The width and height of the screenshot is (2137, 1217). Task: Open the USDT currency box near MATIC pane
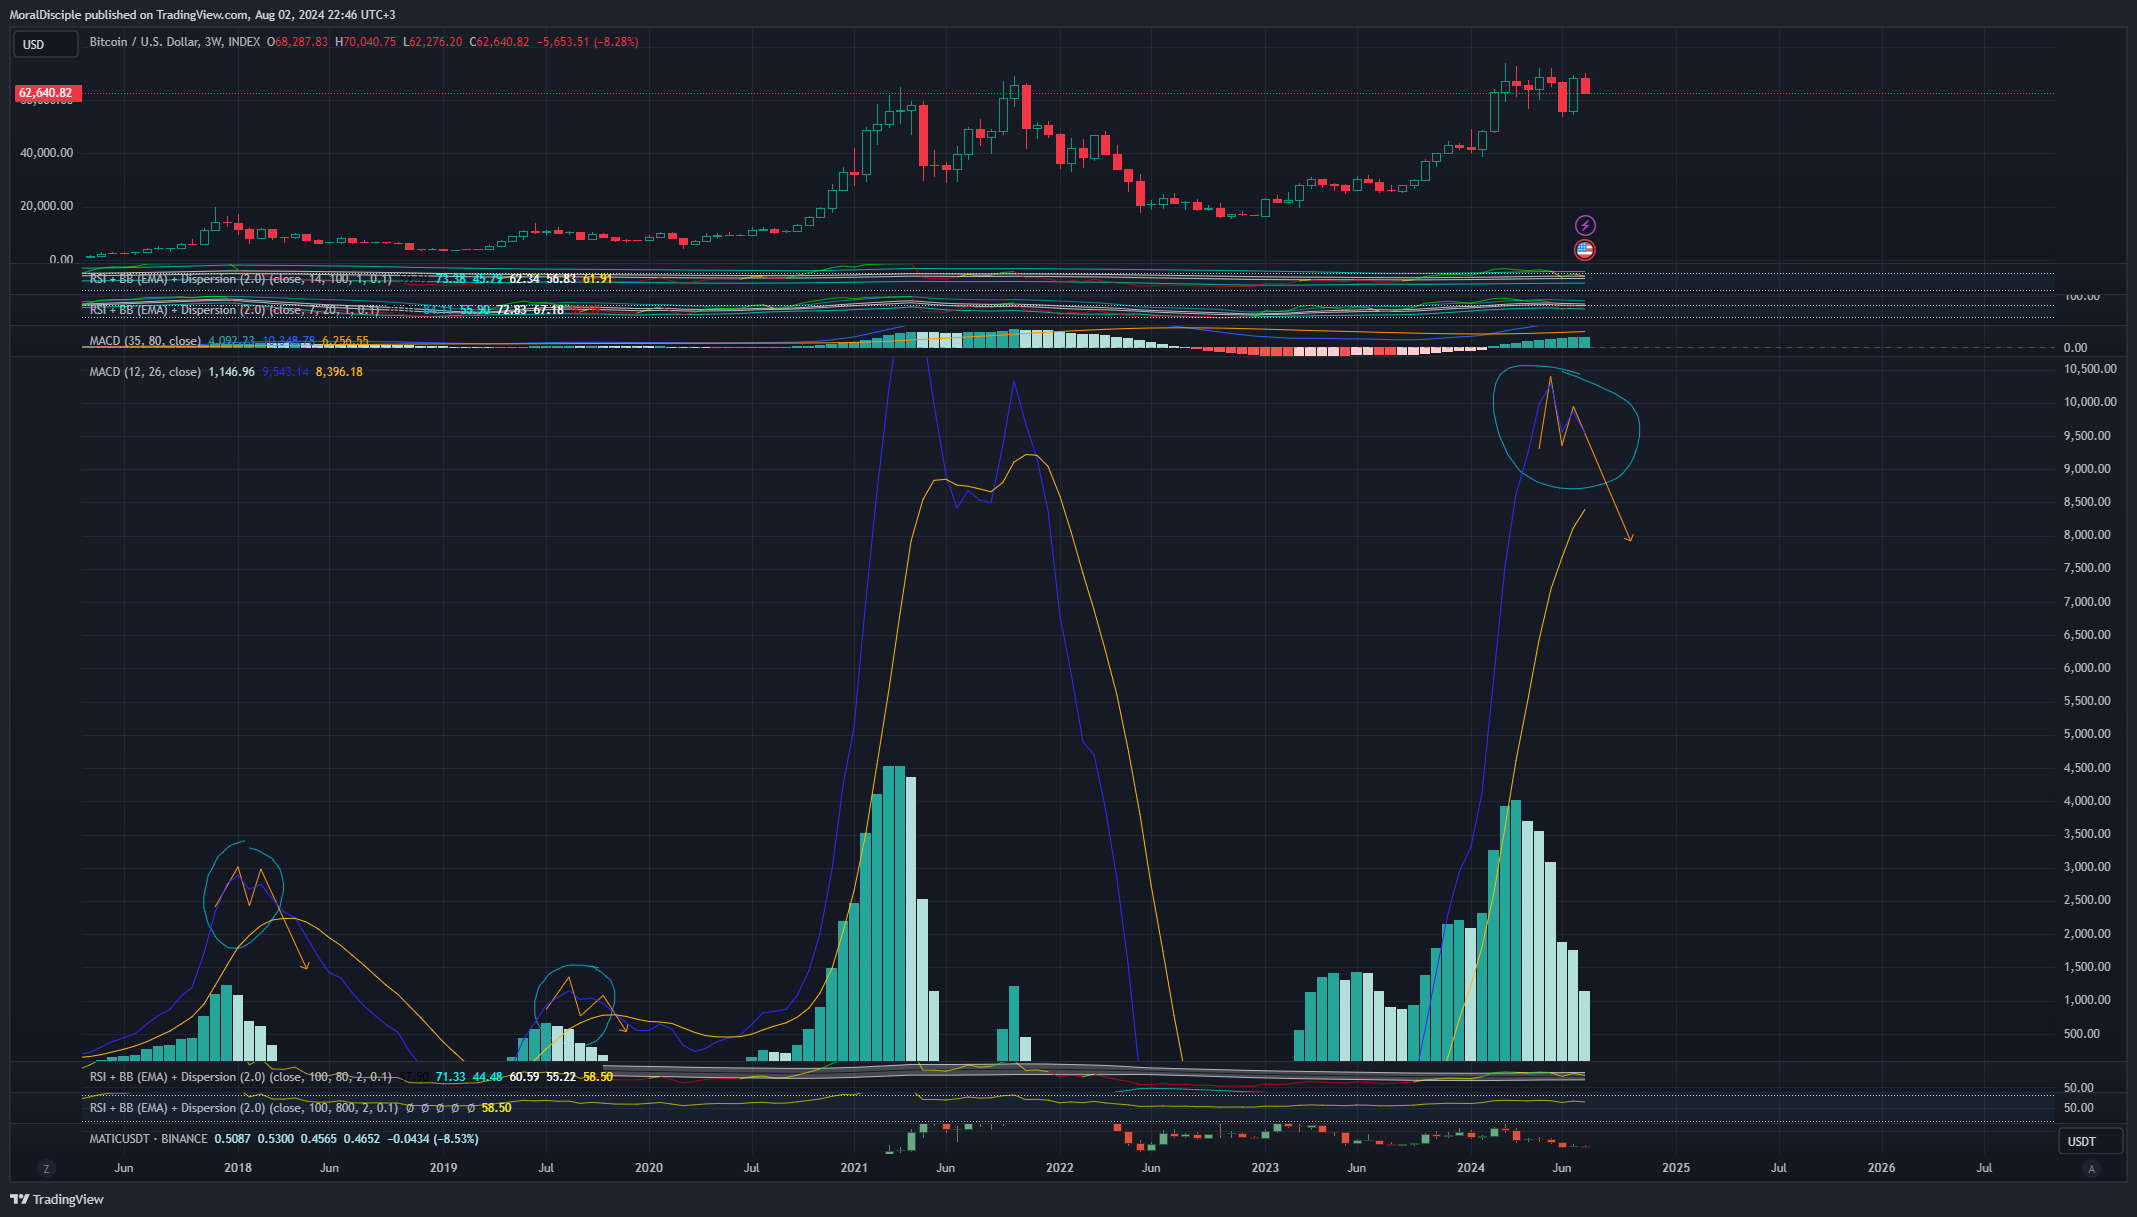pyautogui.click(x=2092, y=1141)
